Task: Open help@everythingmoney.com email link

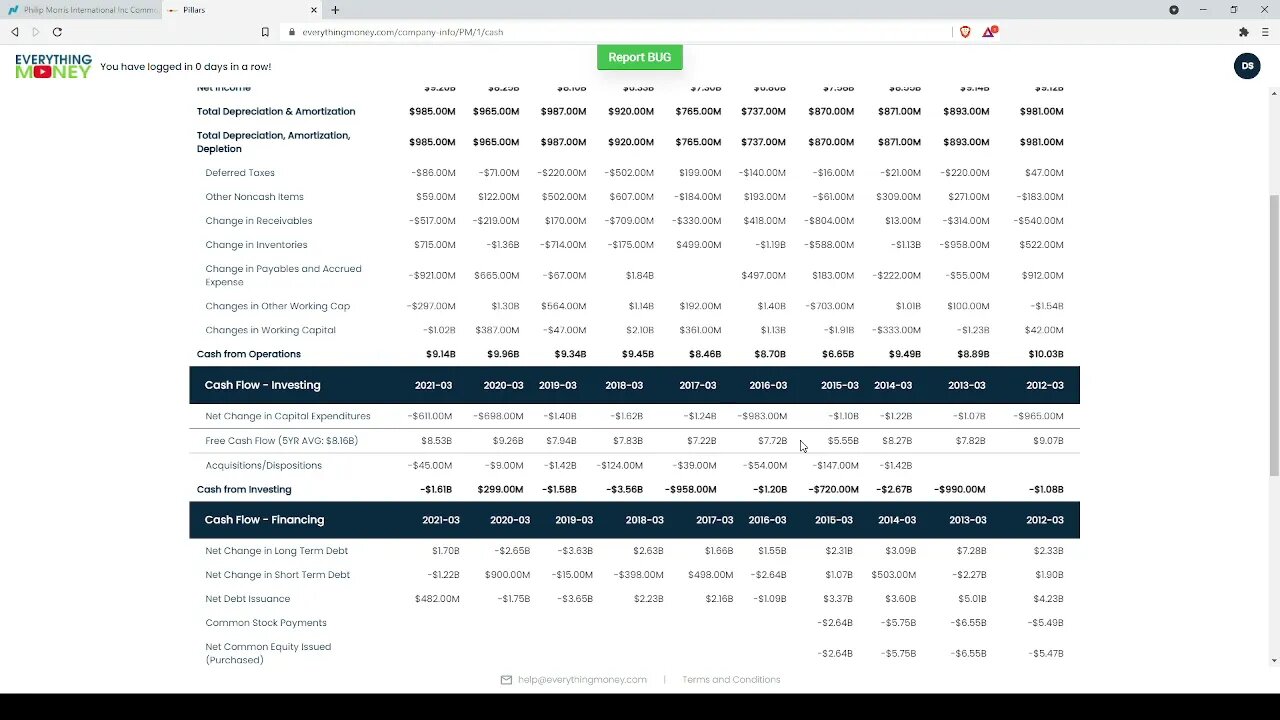Action: coord(582,680)
